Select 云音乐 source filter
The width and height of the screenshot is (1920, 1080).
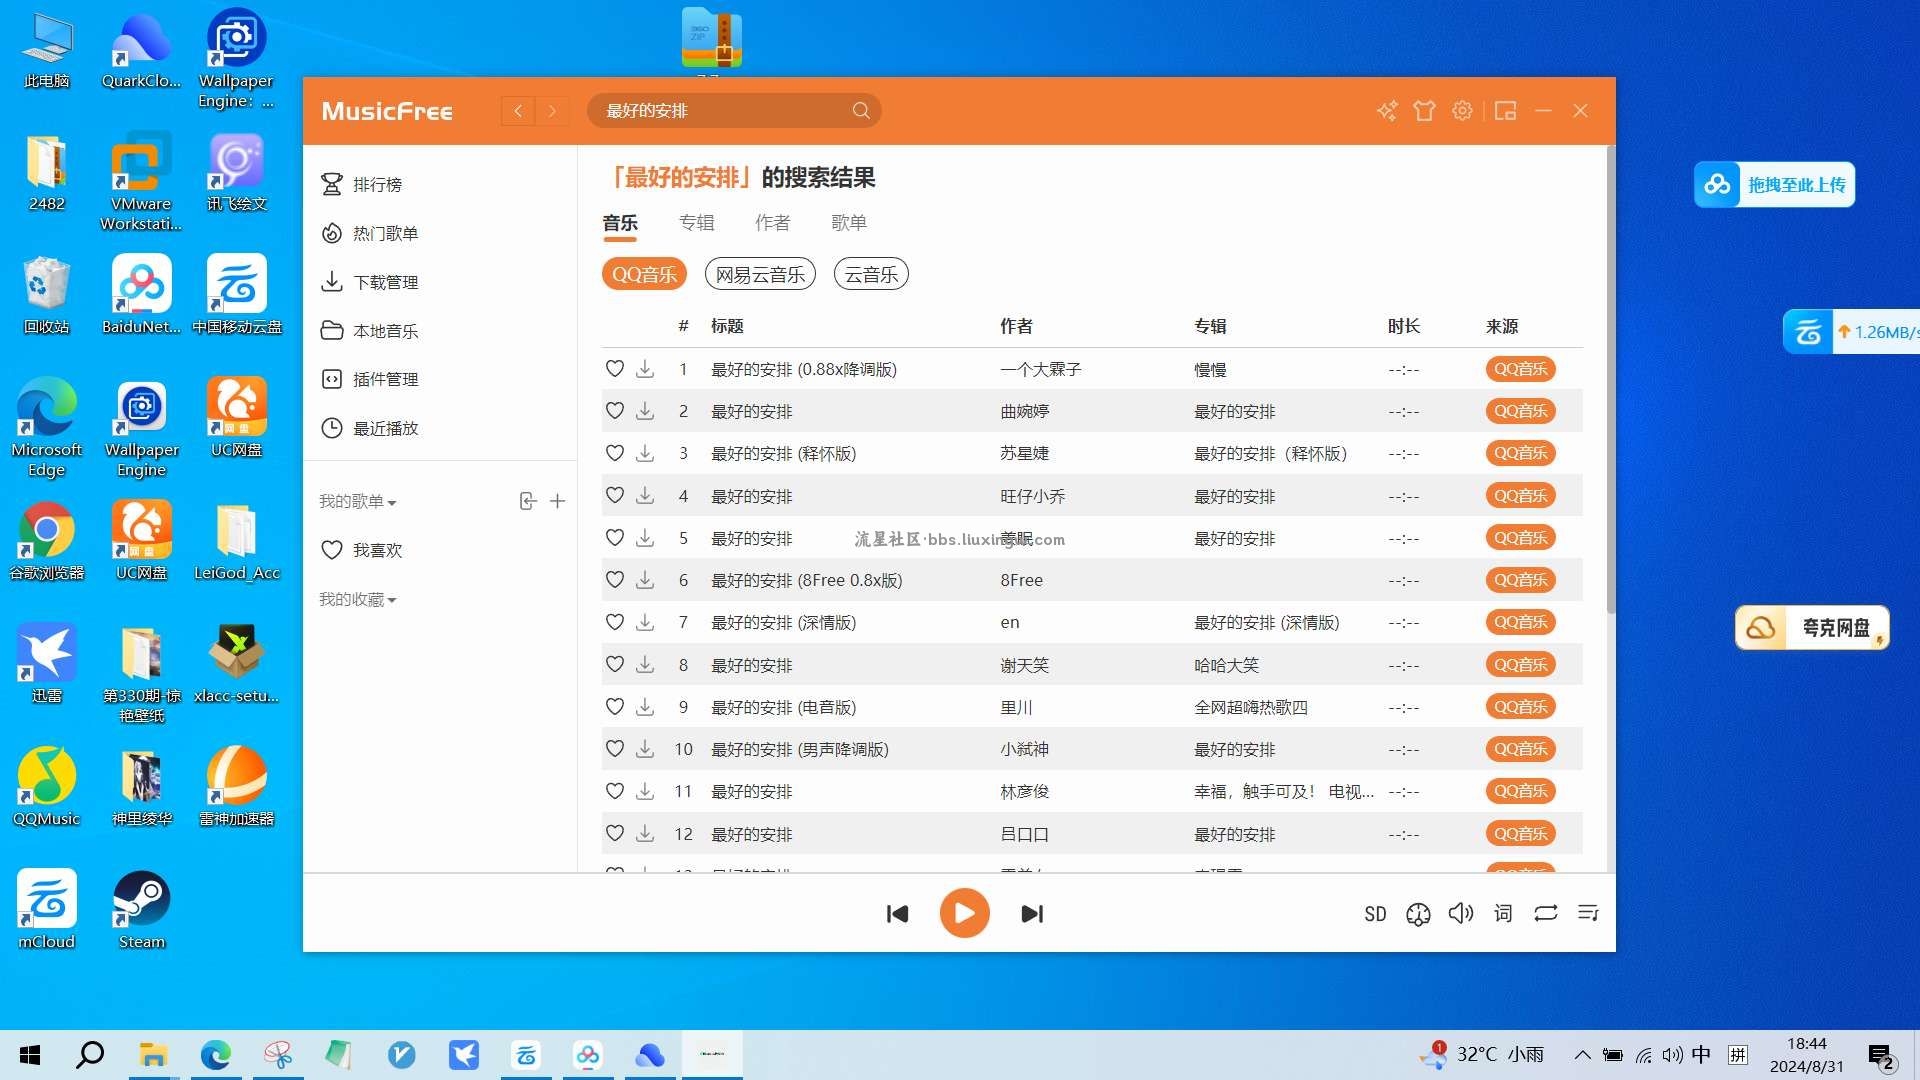pyautogui.click(x=871, y=274)
